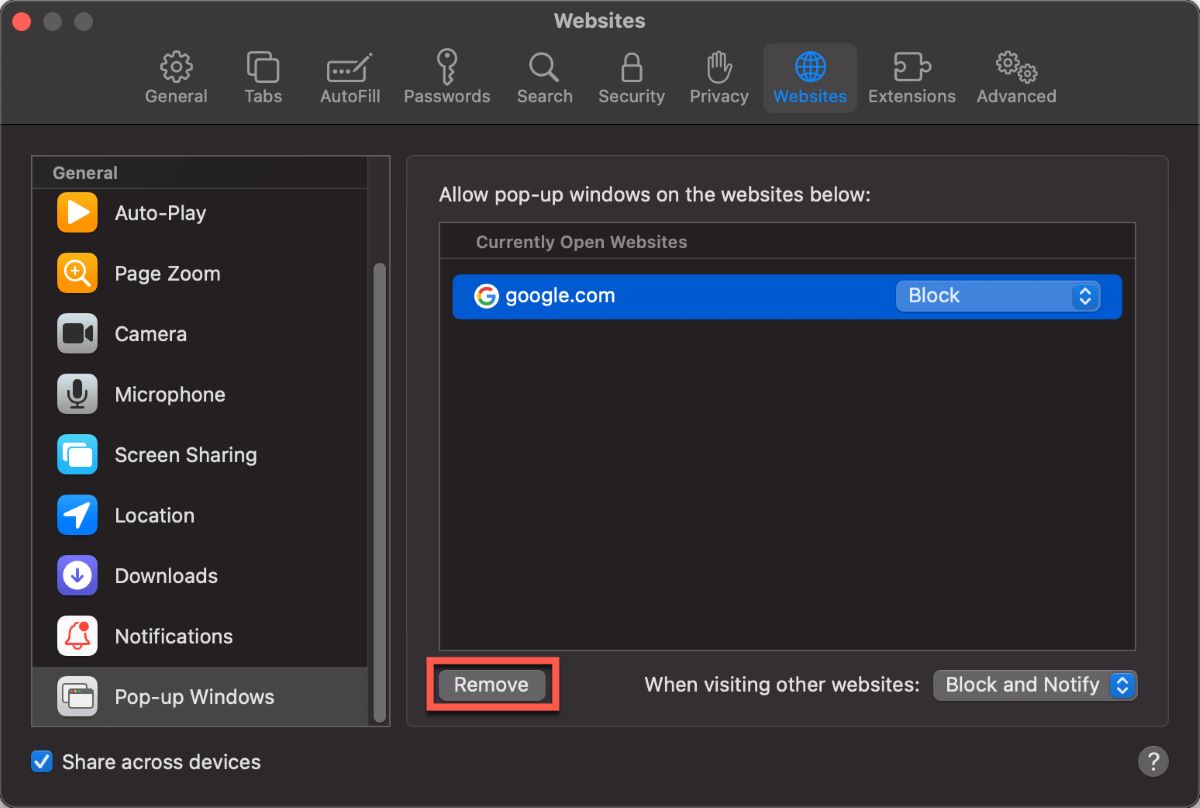
Task: Open the Auto-Play settings icon
Action: [77, 213]
